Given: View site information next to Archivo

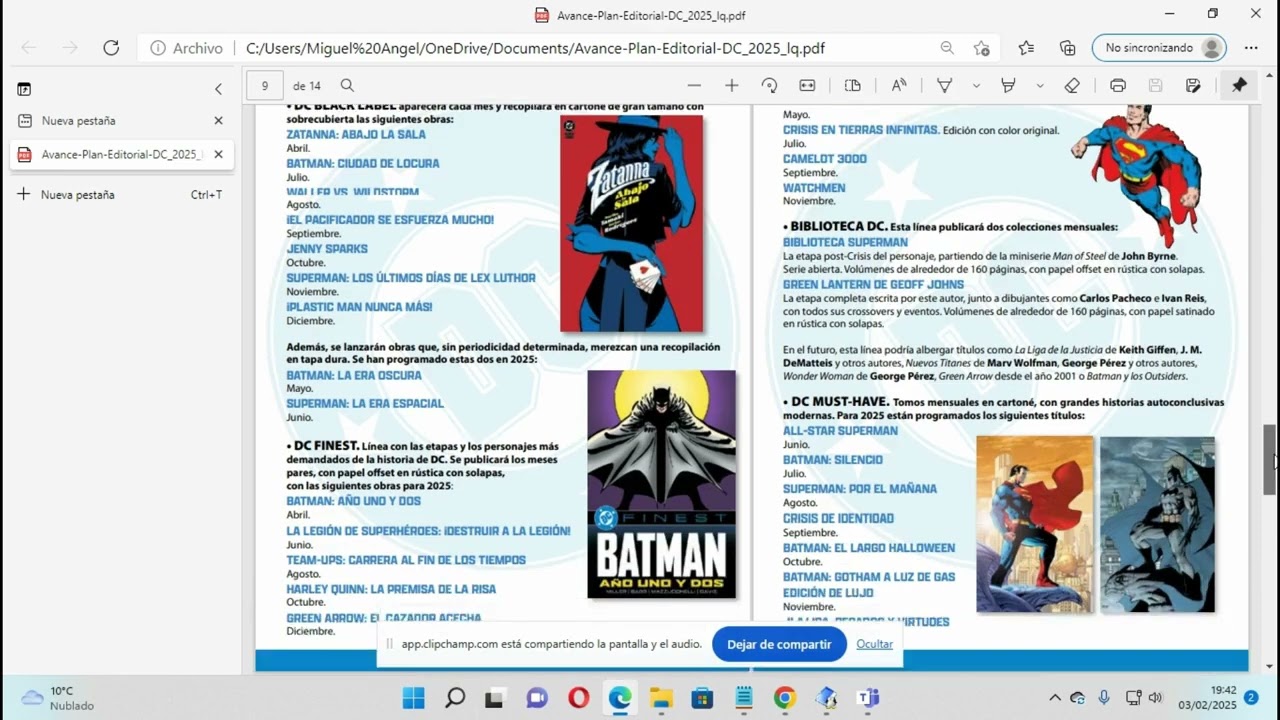Looking at the screenshot, I should 157,48.
